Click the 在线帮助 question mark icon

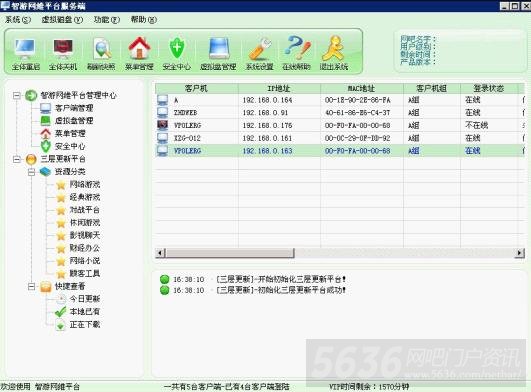[x=297, y=53]
